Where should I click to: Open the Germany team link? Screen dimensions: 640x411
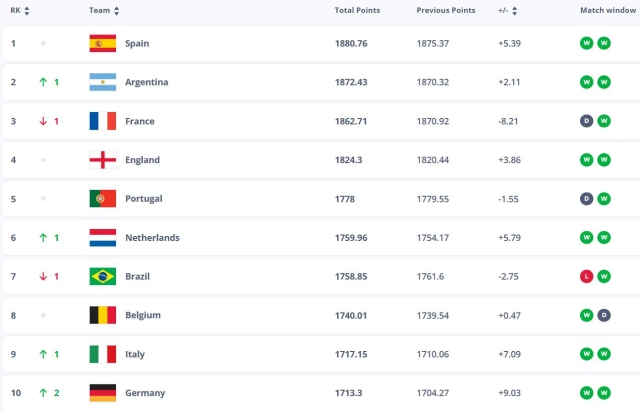(x=145, y=393)
